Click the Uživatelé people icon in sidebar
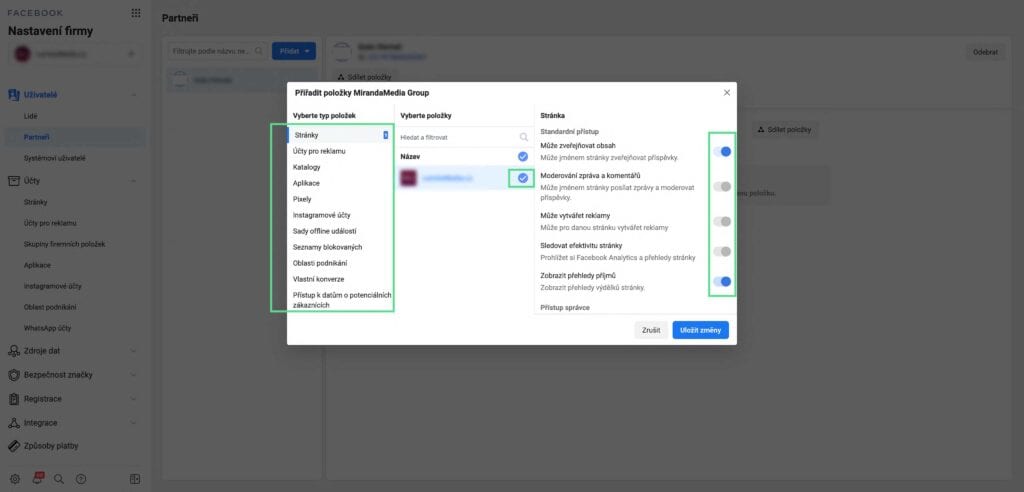Image resolution: width=1024 pixels, height=492 pixels. tap(14, 95)
